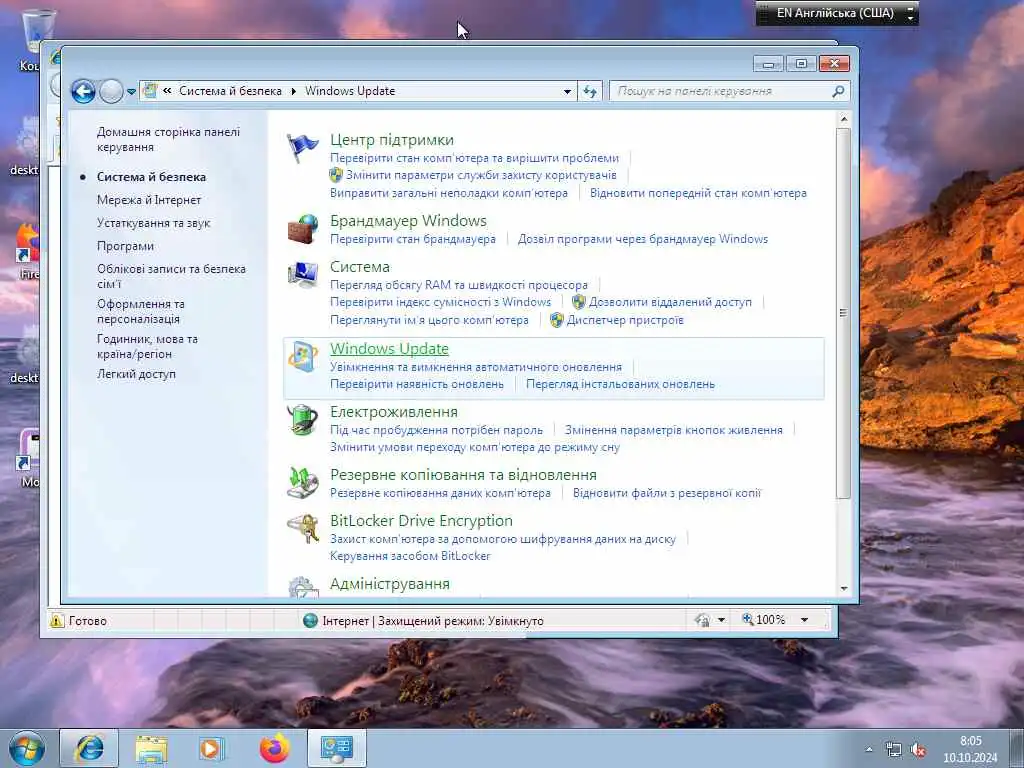The height and width of the screenshot is (768, 1024).
Task: Open the Windows Update heading link
Action: 389,349
